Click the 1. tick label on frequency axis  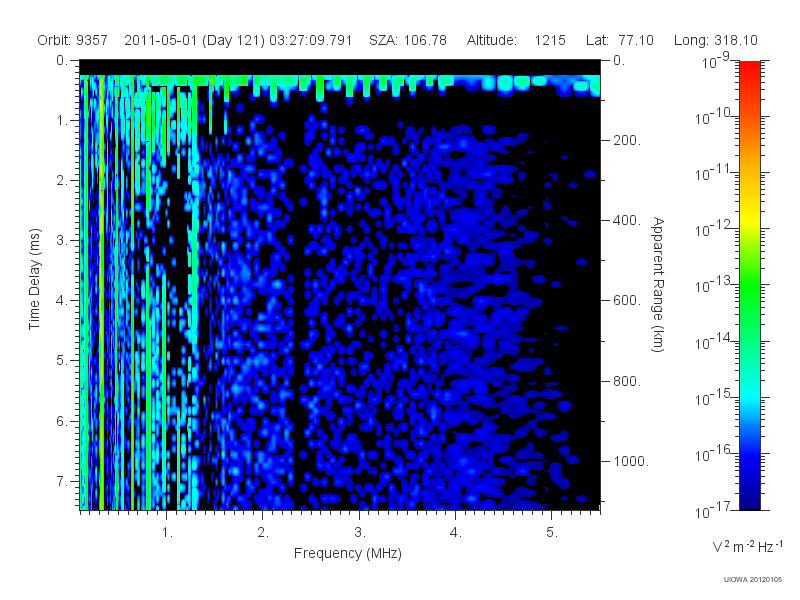(167, 533)
